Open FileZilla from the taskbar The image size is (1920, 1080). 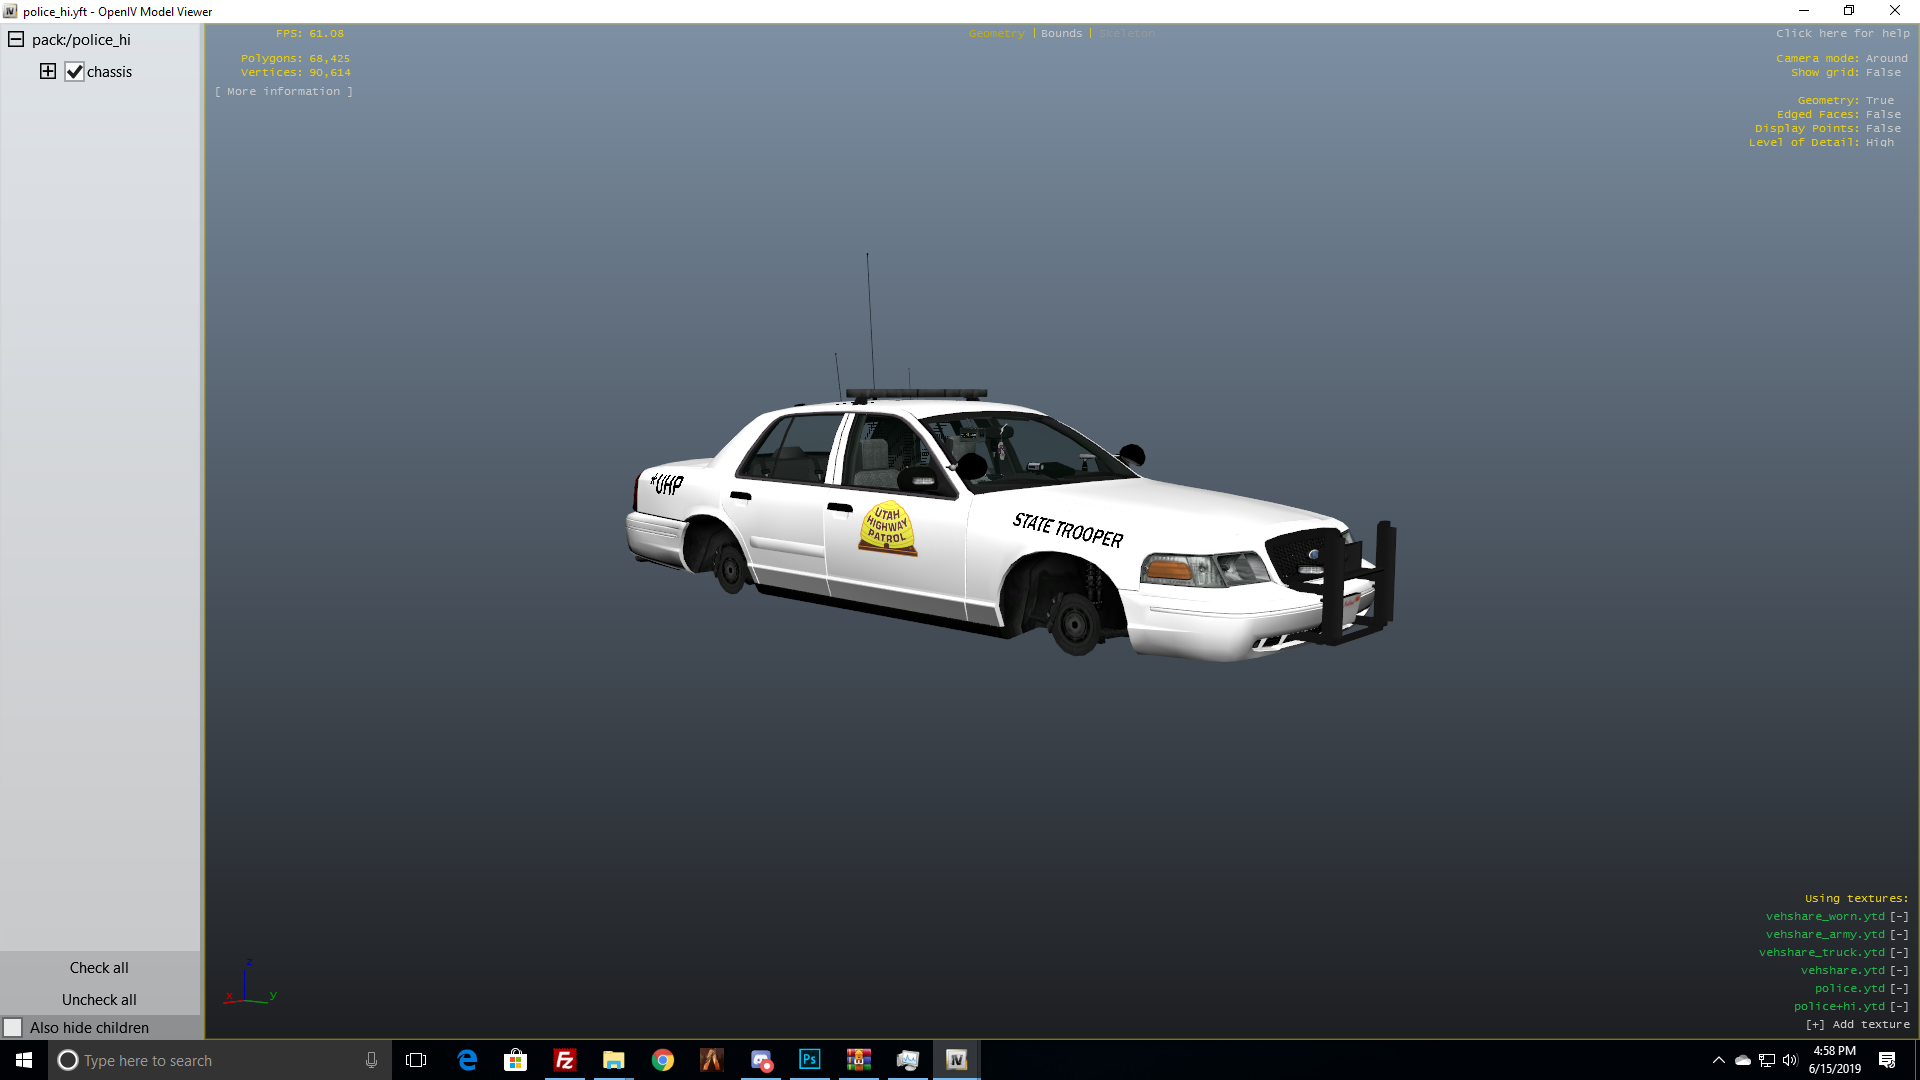coord(565,1060)
